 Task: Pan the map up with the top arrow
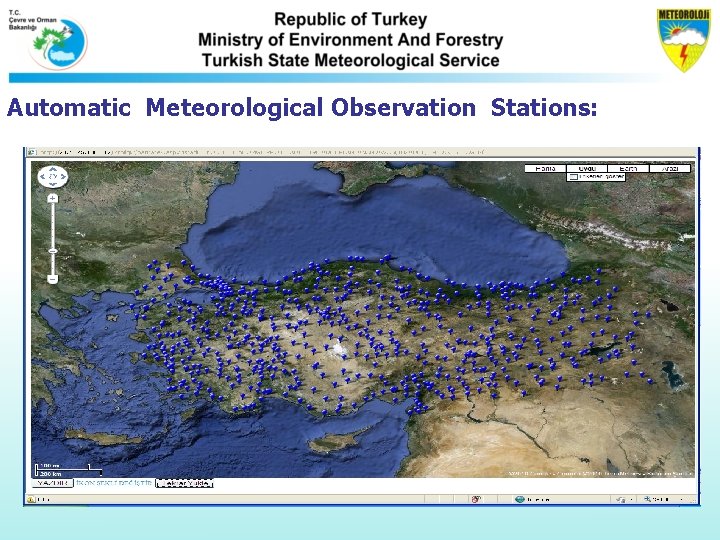tap(53, 170)
